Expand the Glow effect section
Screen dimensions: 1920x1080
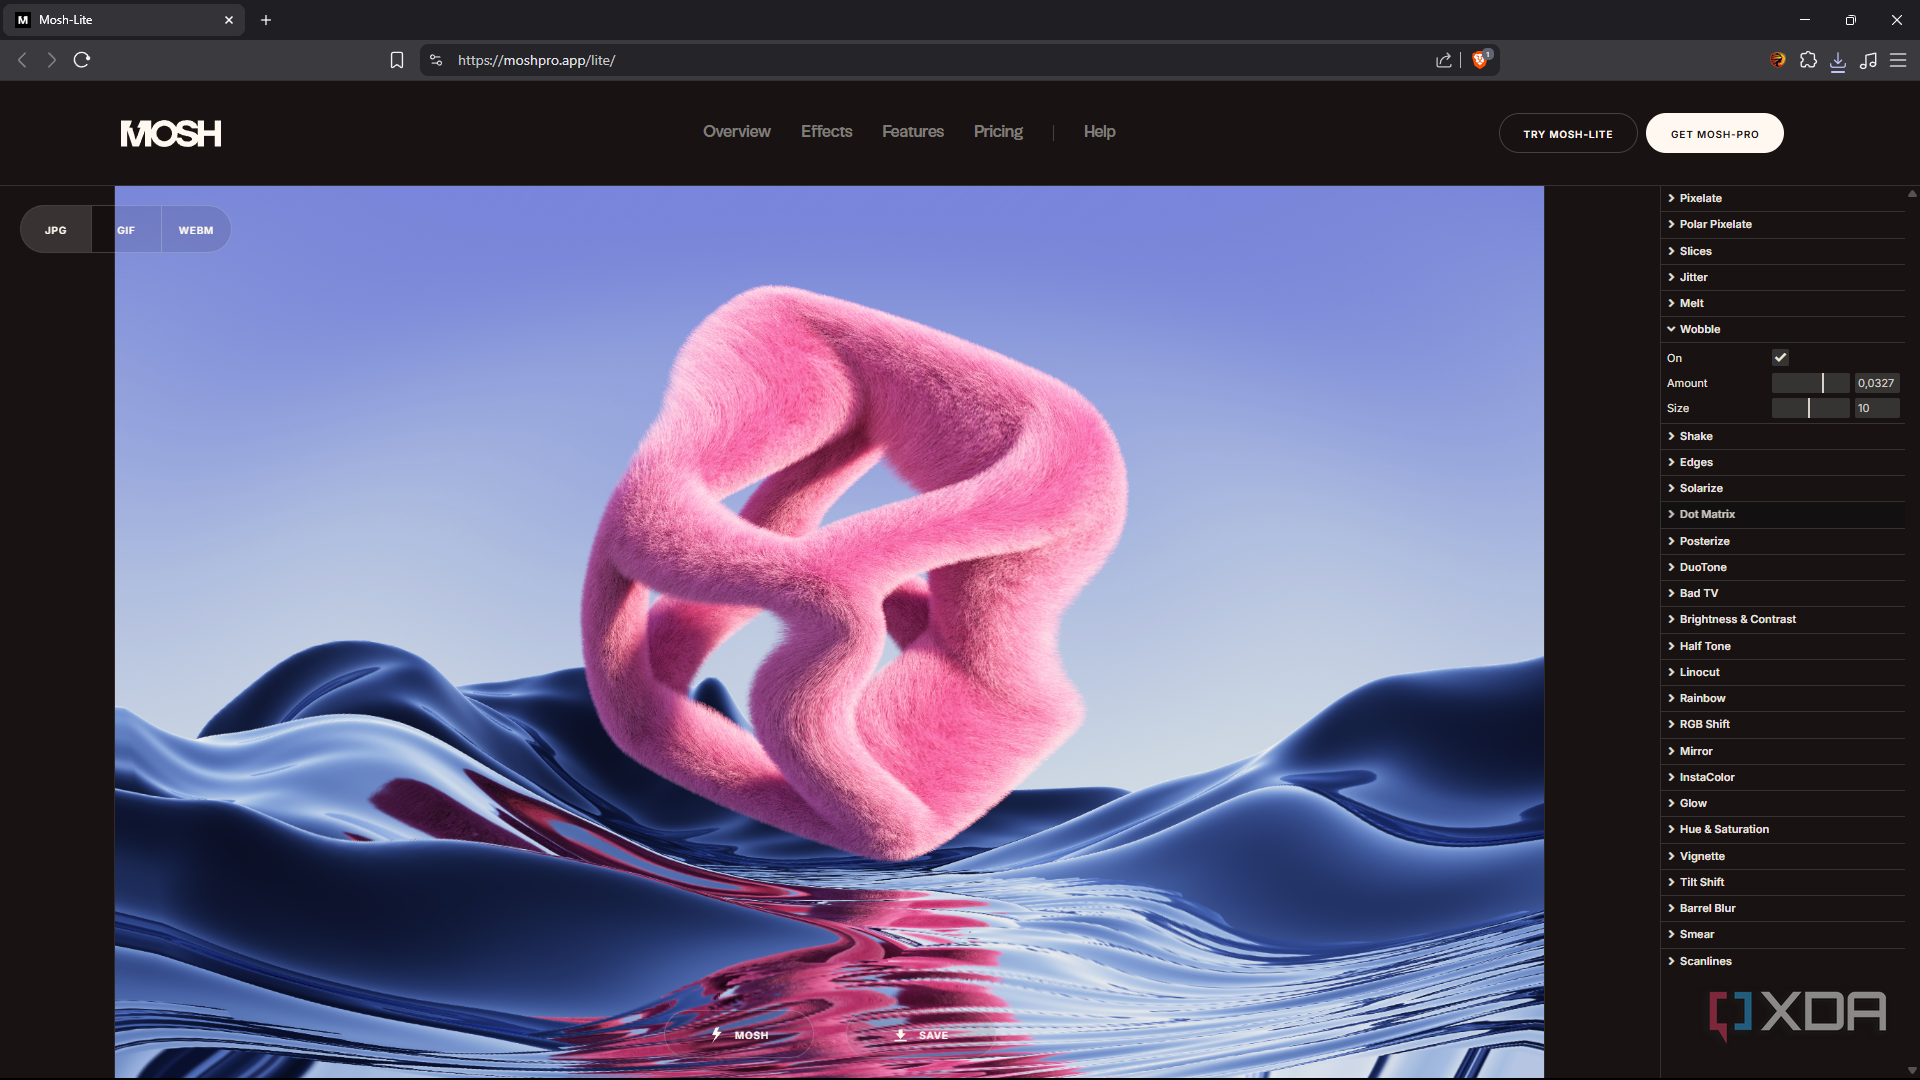point(1782,803)
